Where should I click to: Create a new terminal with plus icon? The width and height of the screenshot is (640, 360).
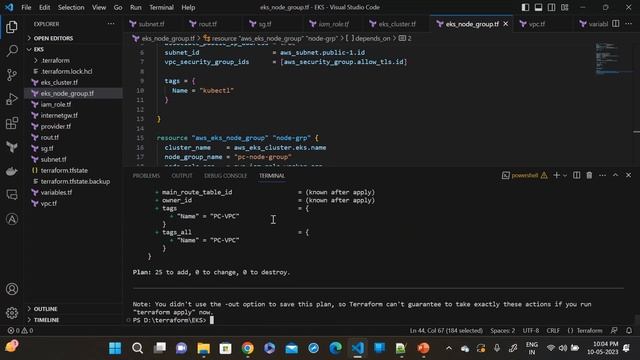[x=556, y=176]
